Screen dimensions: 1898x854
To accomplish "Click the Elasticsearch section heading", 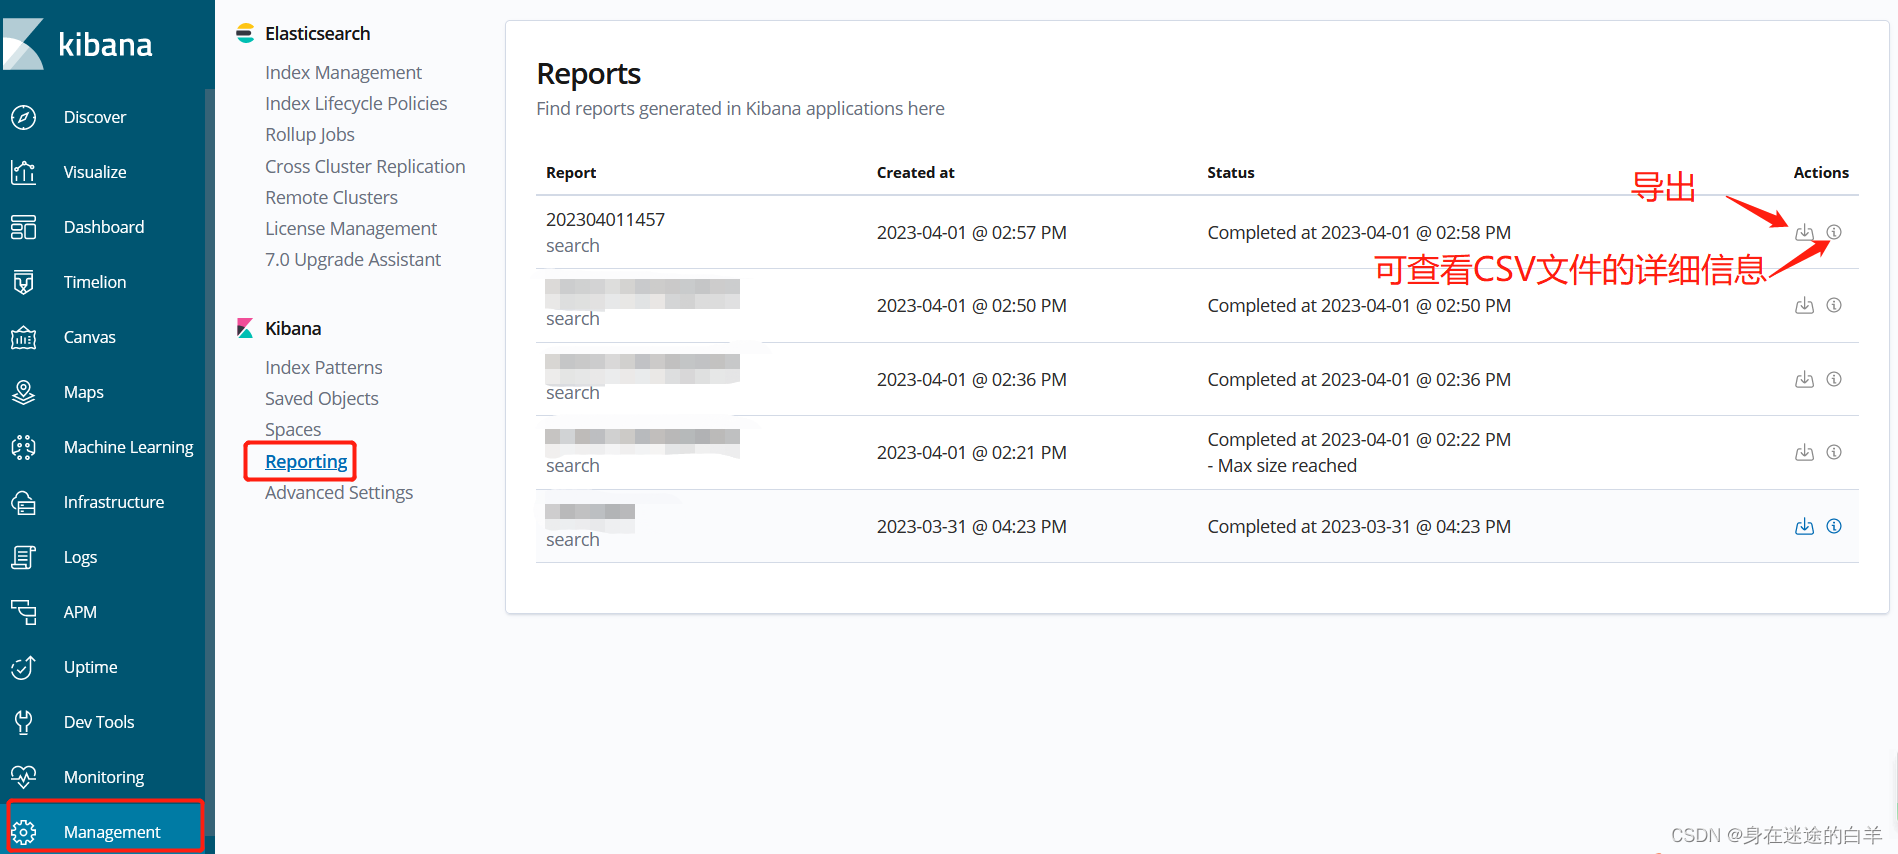I will click(317, 33).
